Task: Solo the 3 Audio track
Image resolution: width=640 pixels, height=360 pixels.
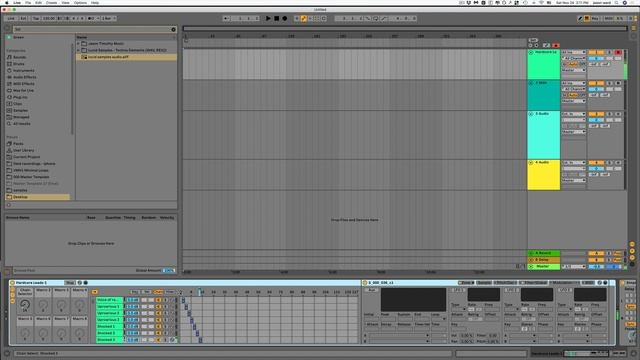Action: click(609, 114)
